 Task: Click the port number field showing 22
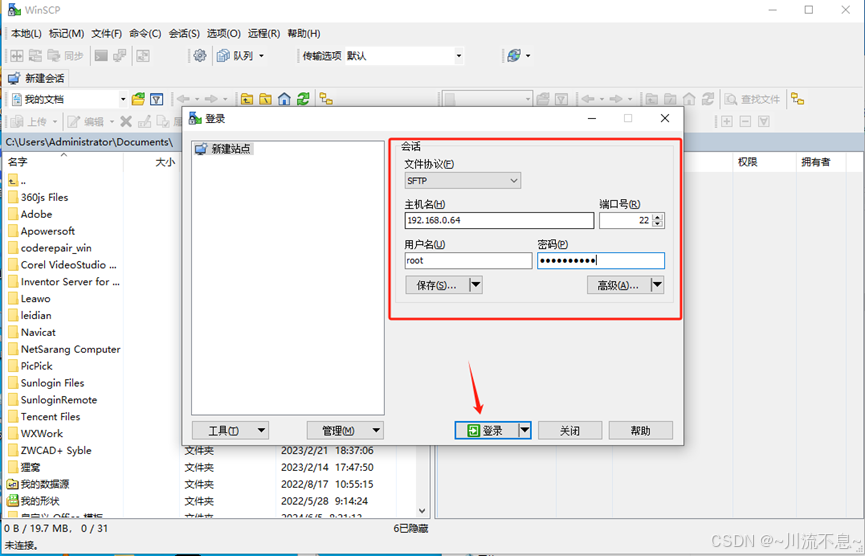(626, 220)
